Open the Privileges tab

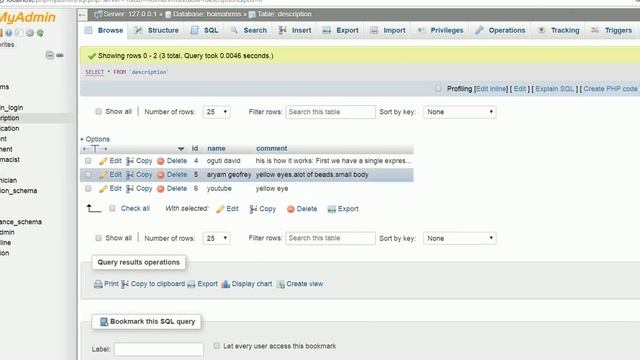440,30
